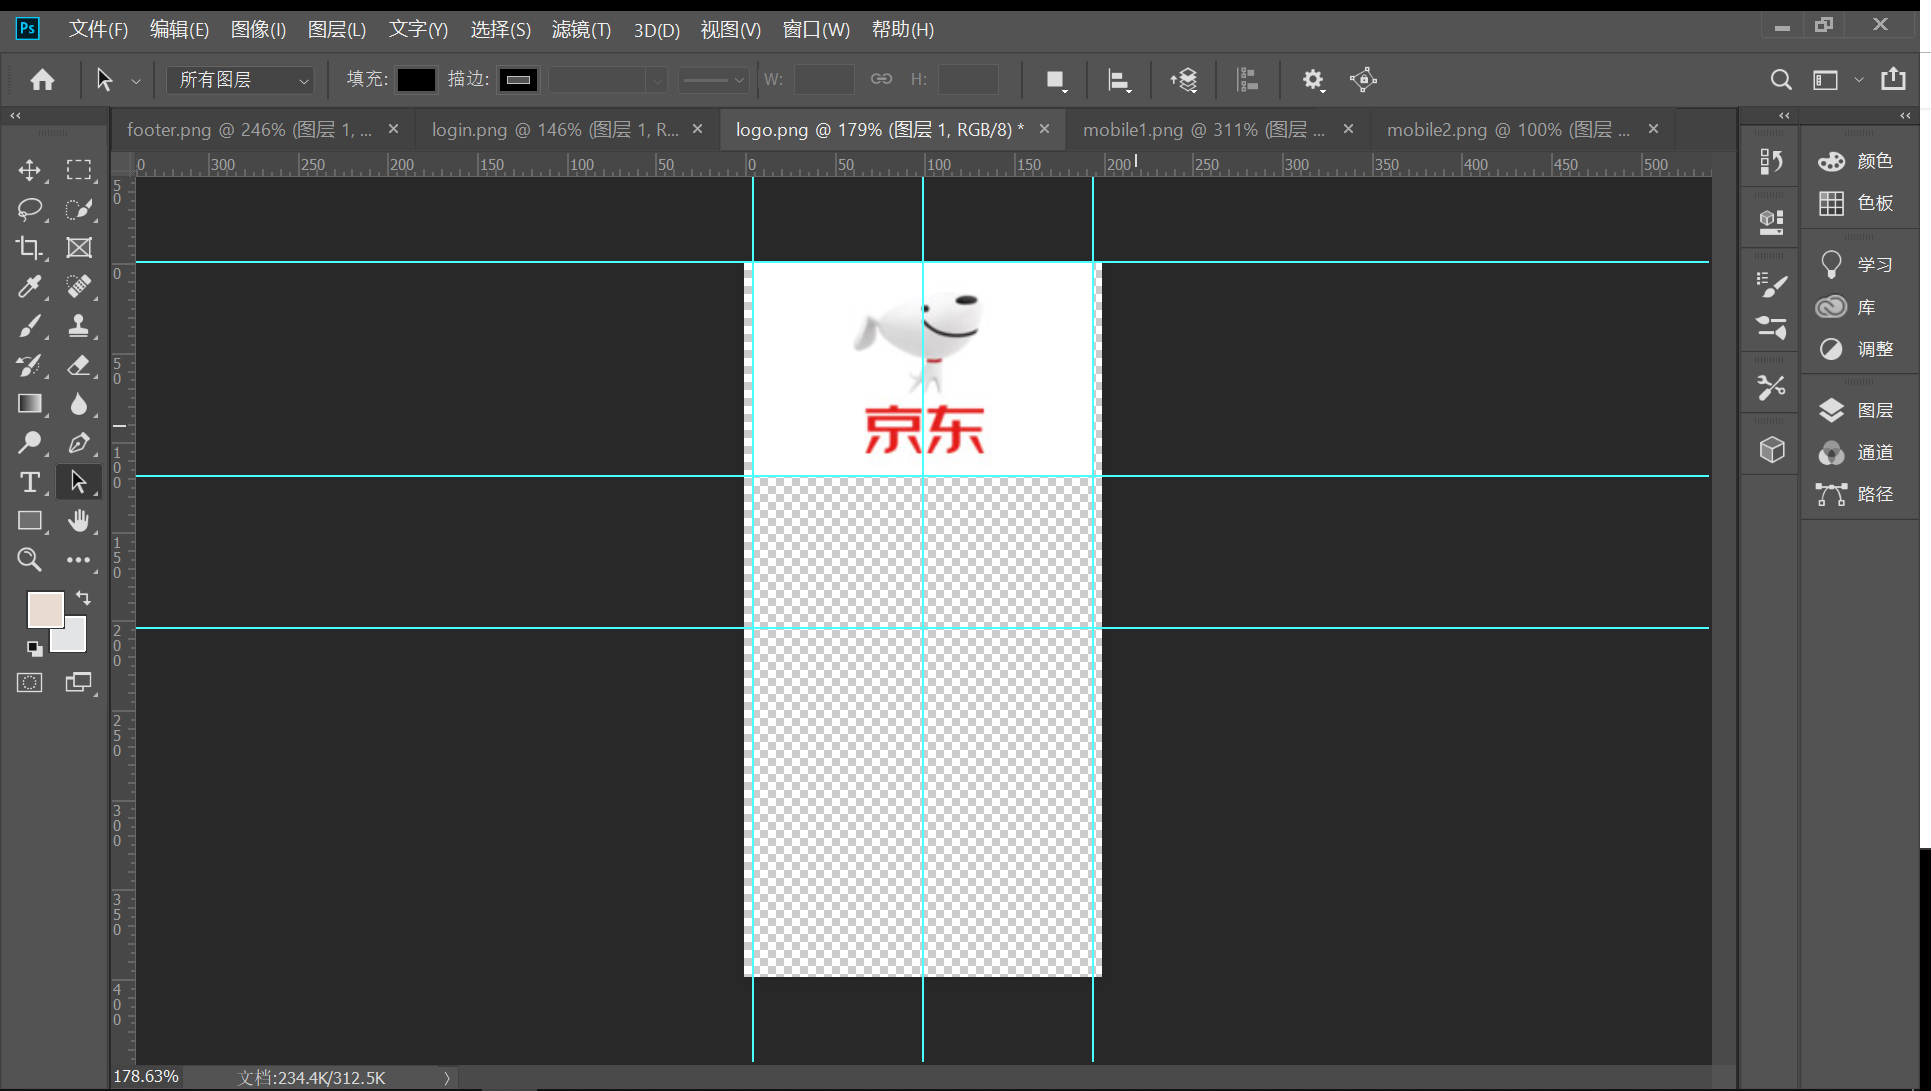The width and height of the screenshot is (1931, 1091).
Task: Open the search magnifier in options bar
Action: tap(1781, 79)
